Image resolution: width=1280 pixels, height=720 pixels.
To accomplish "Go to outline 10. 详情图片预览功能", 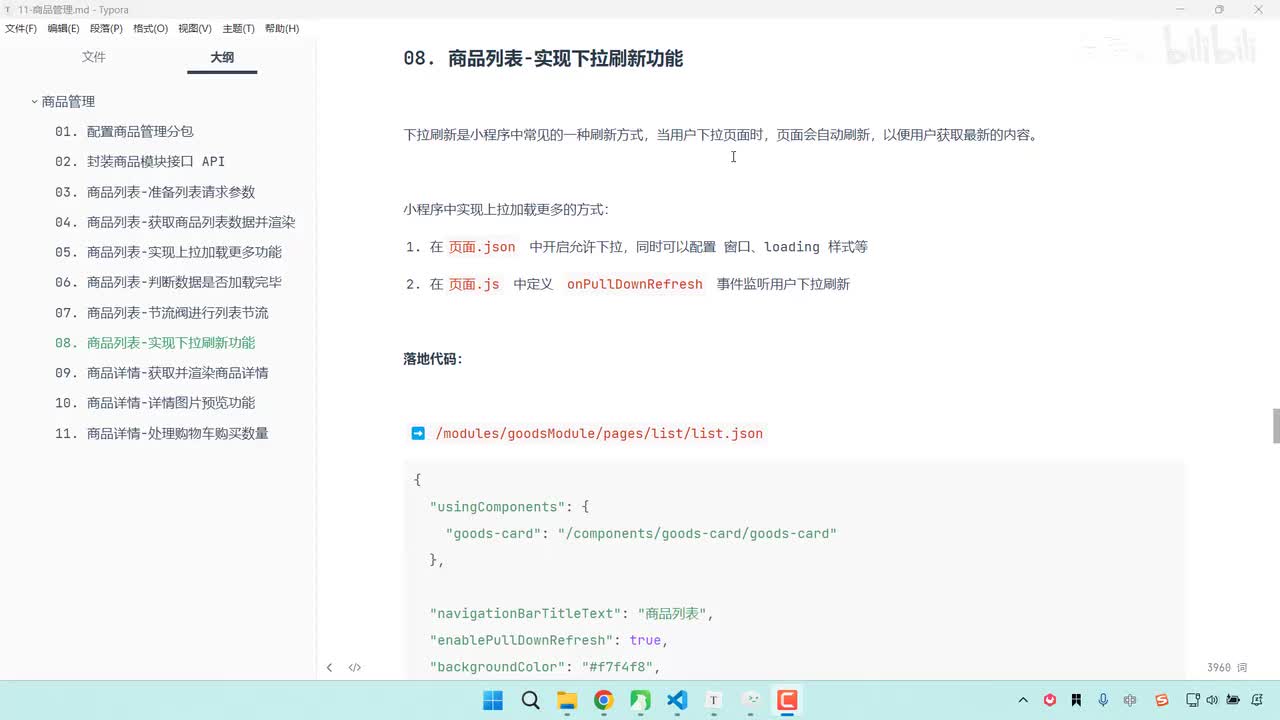I will coord(155,402).
